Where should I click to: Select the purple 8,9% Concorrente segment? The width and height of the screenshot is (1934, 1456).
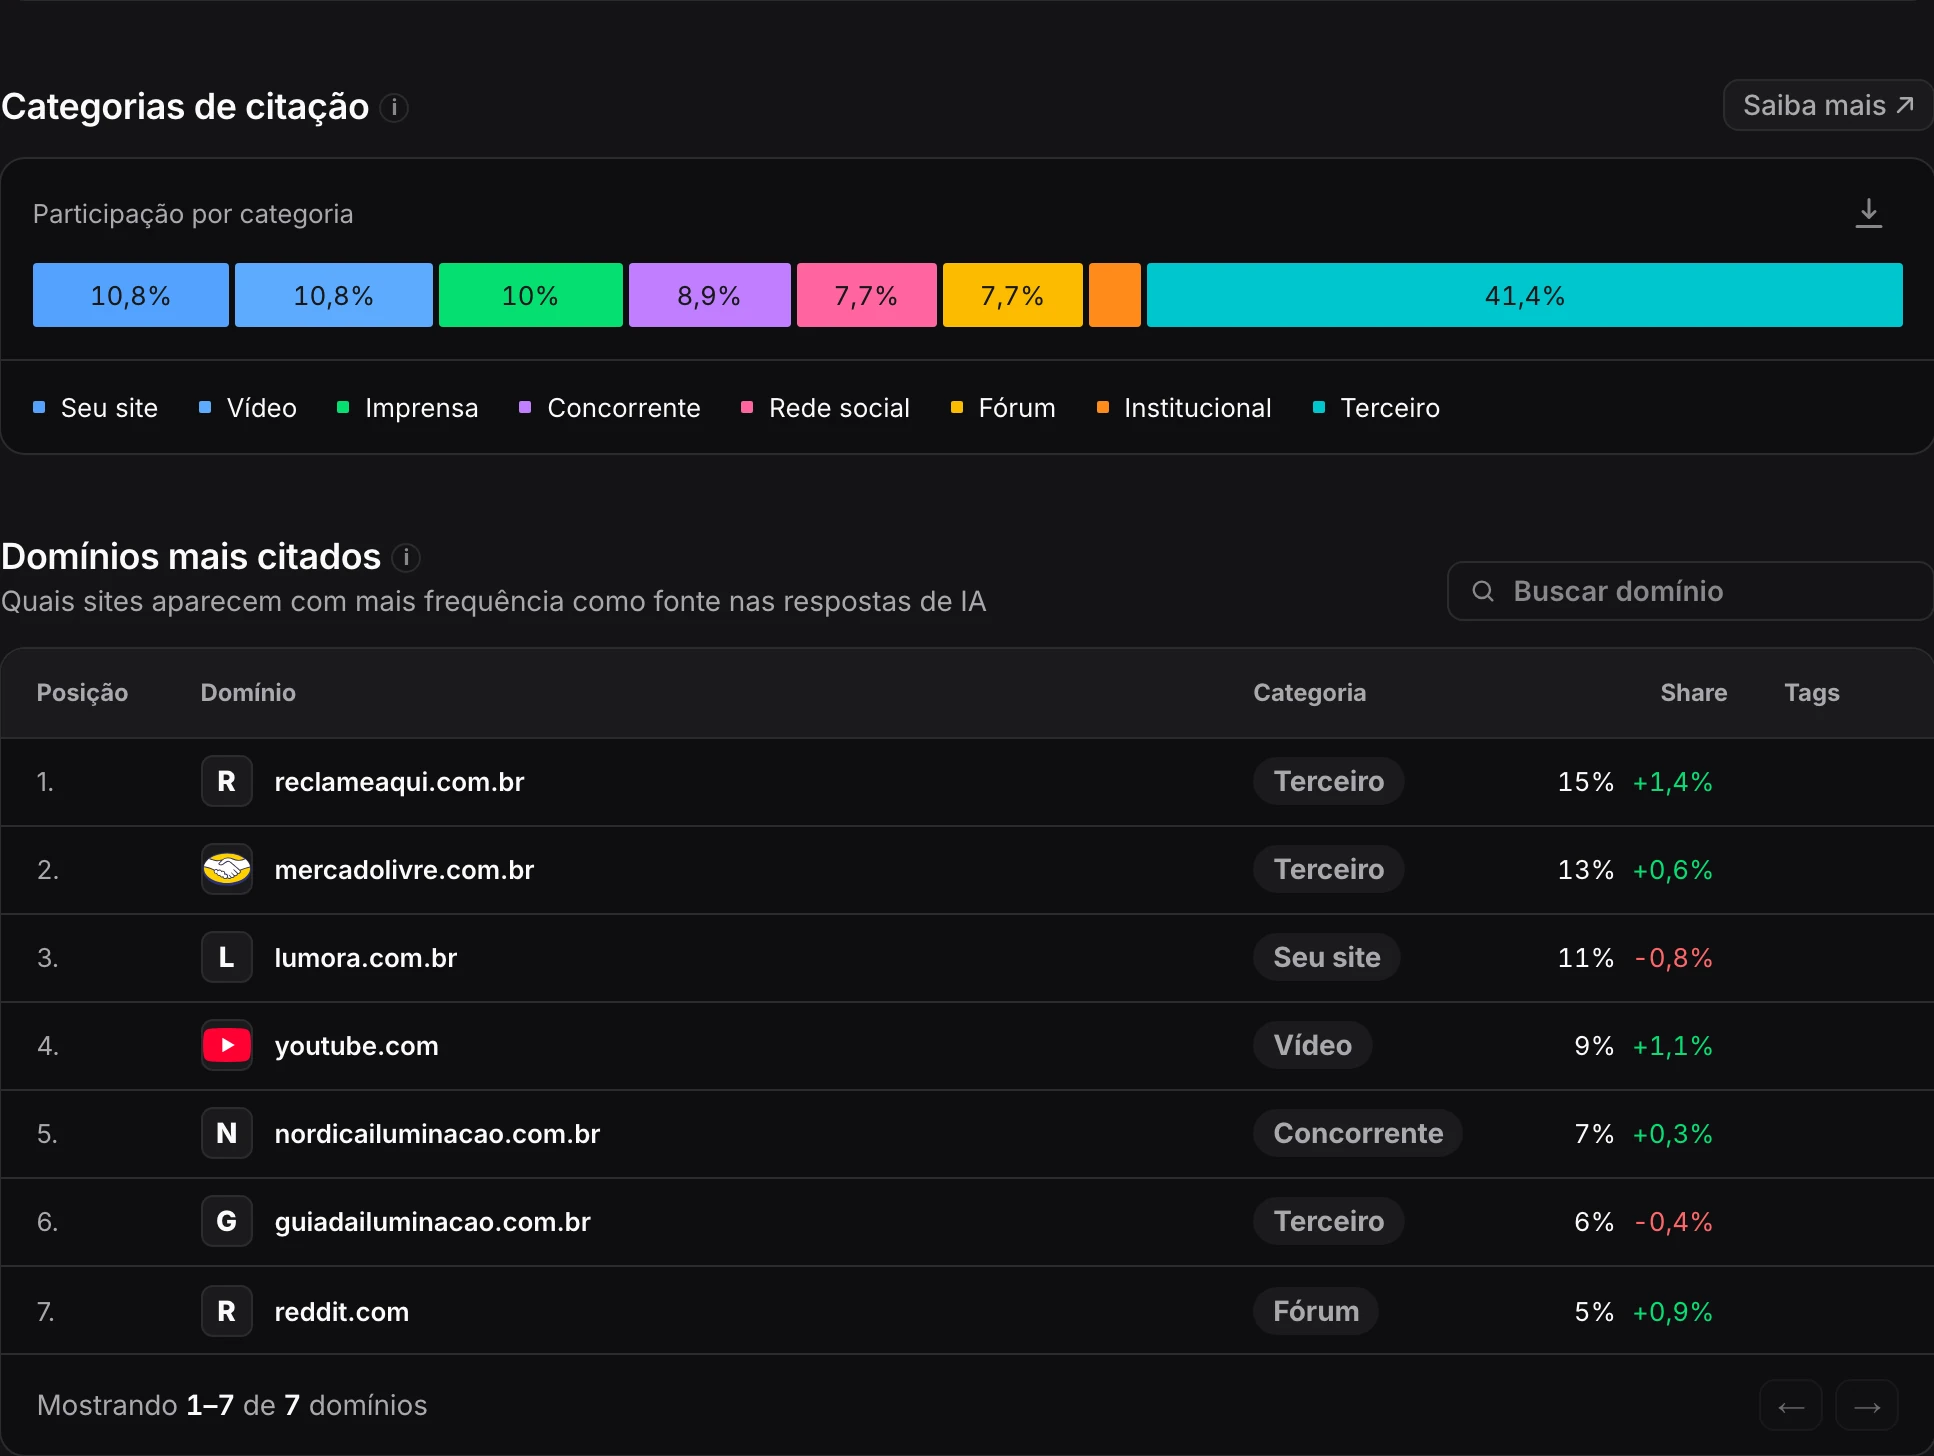click(x=710, y=295)
